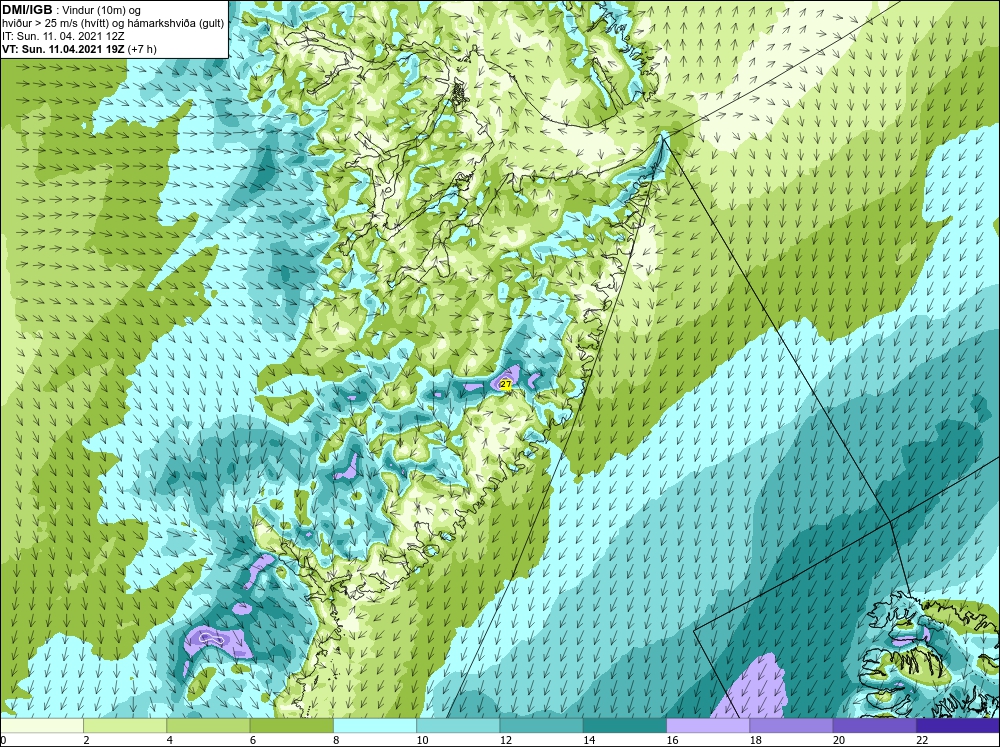The width and height of the screenshot is (1000, 747).
Task: Click the 10–12 m/s turquoise legend swatch
Action: (x=458, y=726)
